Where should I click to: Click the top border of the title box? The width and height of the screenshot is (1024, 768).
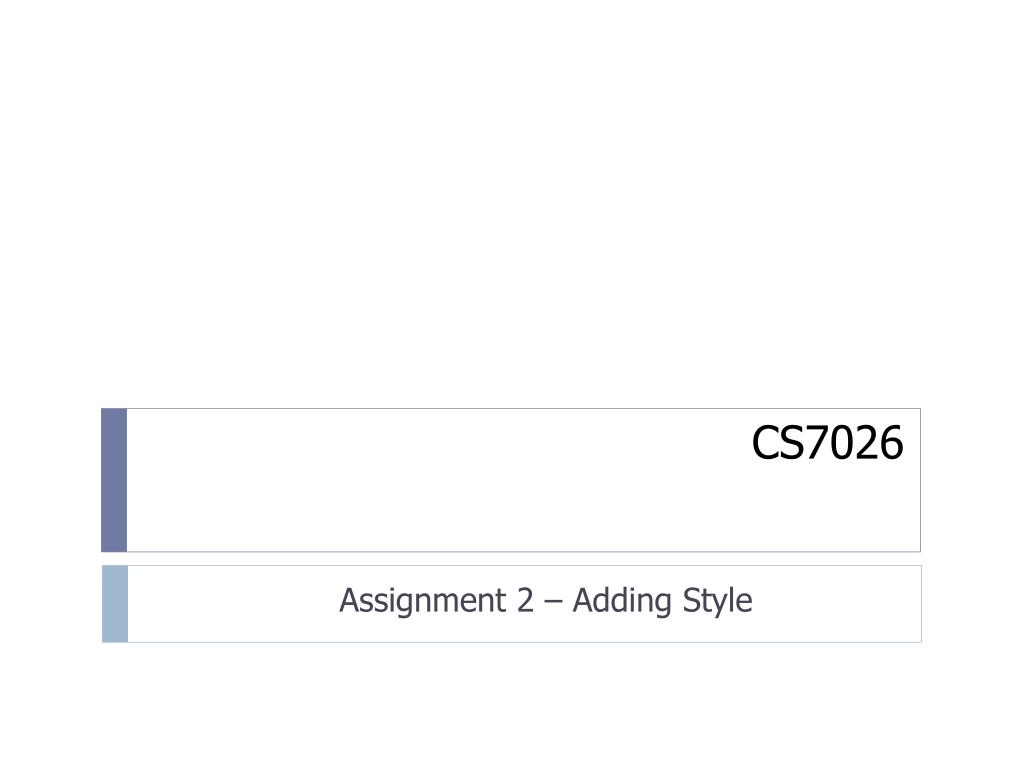(x=512, y=408)
